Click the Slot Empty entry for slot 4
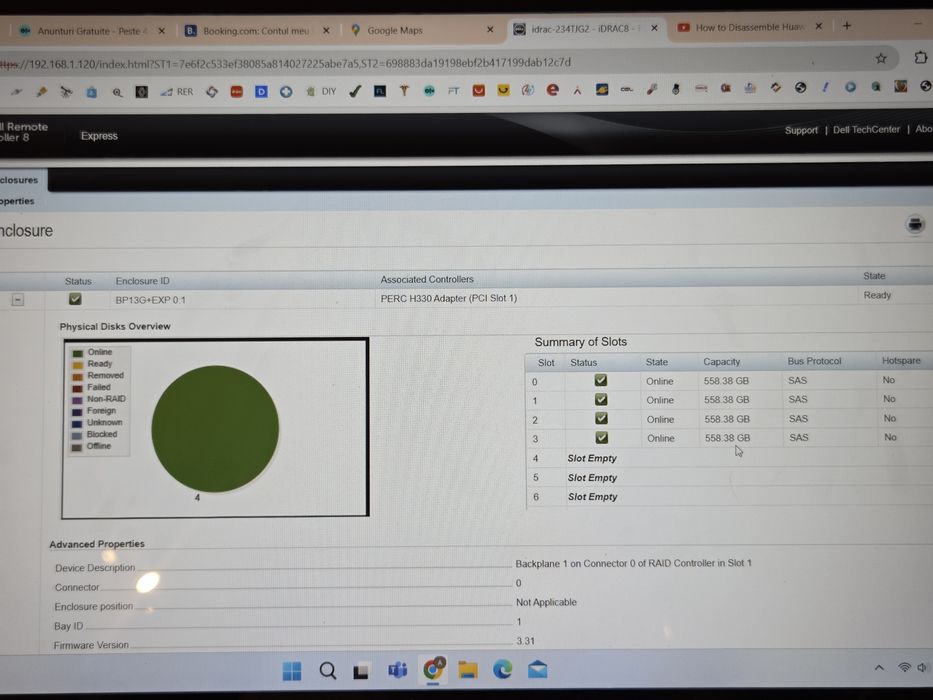This screenshot has width=933, height=700. pyautogui.click(x=592, y=458)
